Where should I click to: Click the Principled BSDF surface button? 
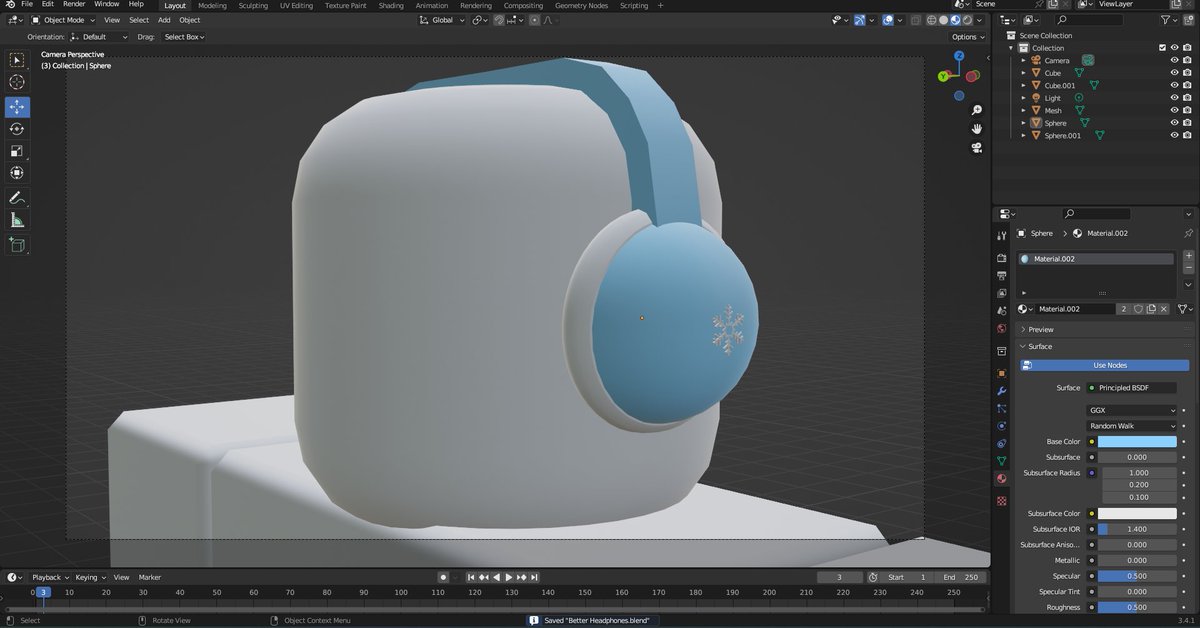[x=1132, y=387]
